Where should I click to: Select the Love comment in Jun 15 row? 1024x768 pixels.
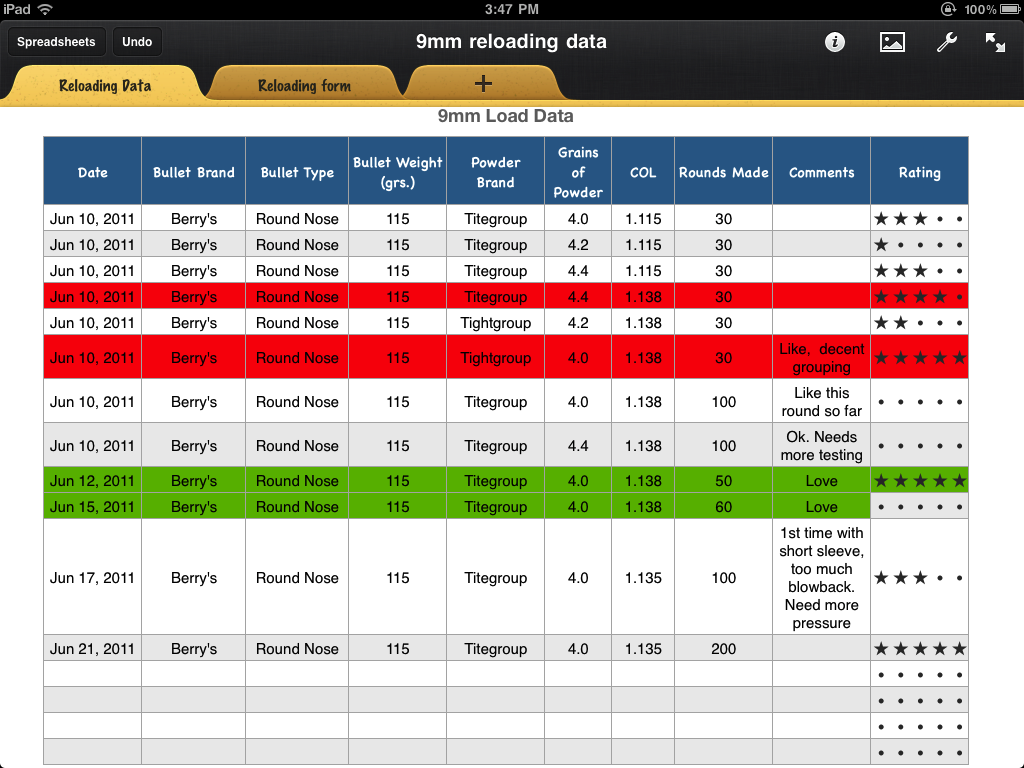822,507
